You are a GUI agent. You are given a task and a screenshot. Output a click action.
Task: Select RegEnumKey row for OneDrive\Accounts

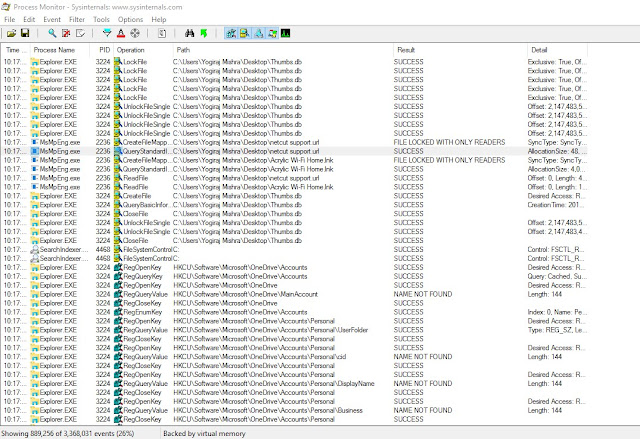click(295, 312)
